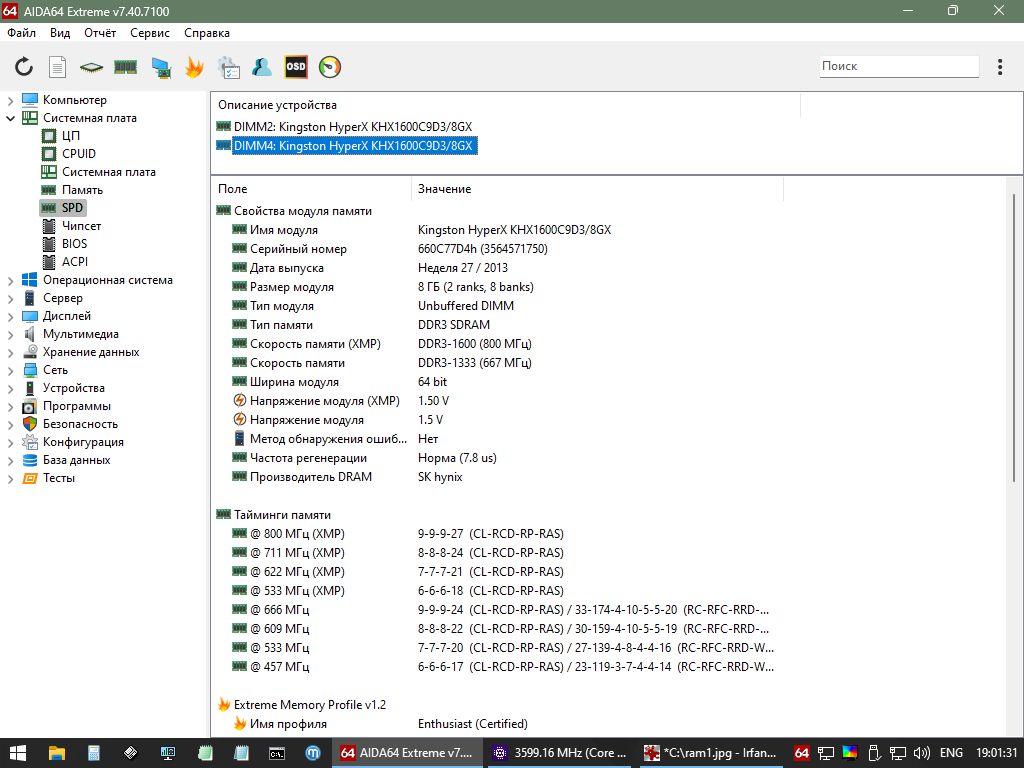
Task: Select CPUID in the sidebar tree
Action: click(79, 153)
